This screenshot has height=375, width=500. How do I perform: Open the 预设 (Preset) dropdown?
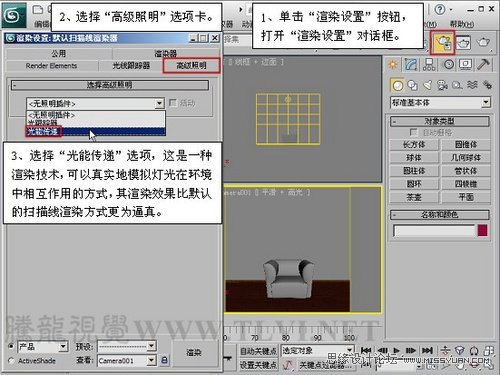pos(151,346)
